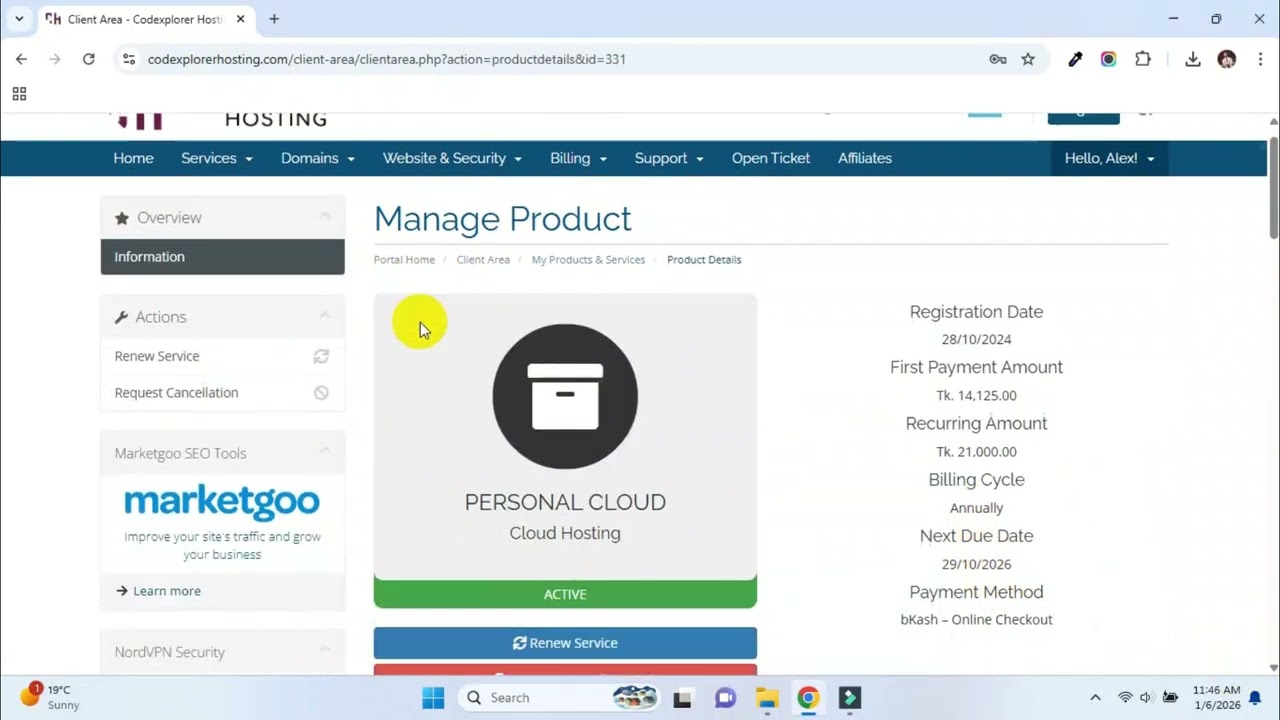The width and height of the screenshot is (1280, 720).
Task: Go to Home in navigation
Action: coord(133,158)
